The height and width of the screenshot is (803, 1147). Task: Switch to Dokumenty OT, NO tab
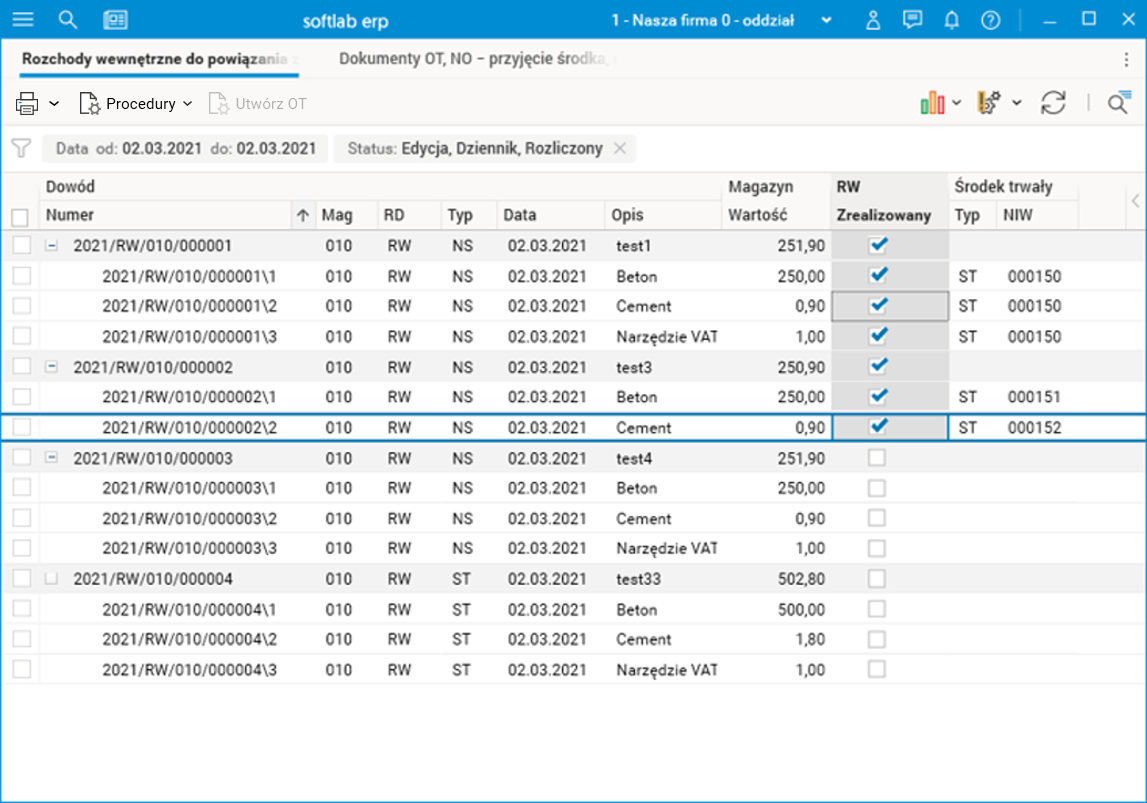pyautogui.click(x=474, y=59)
